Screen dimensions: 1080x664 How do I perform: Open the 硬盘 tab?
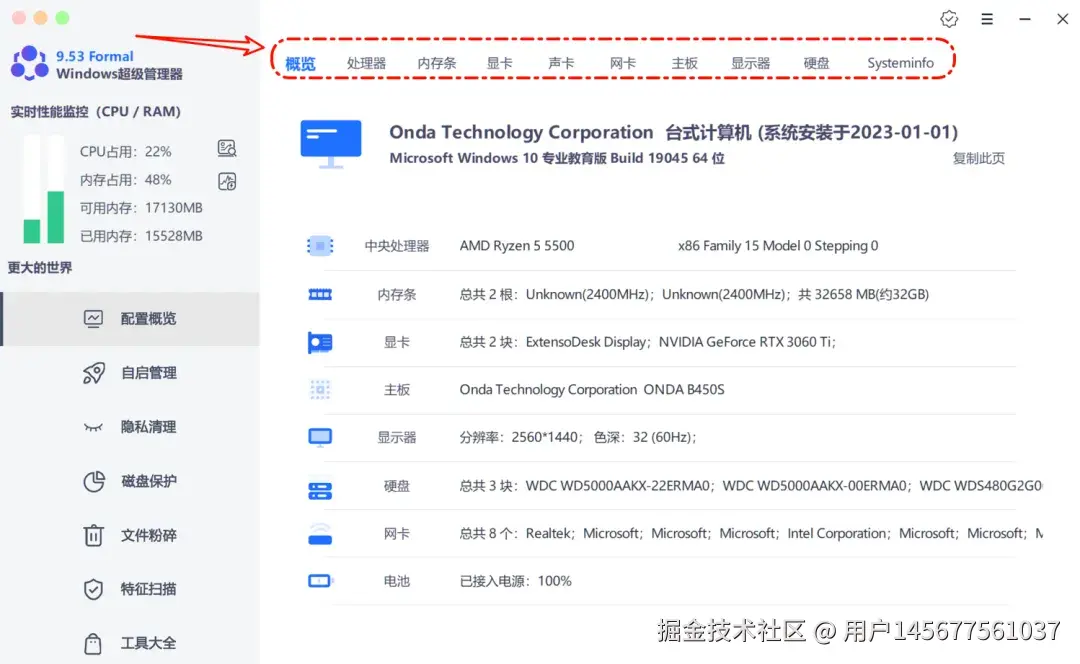tap(816, 63)
